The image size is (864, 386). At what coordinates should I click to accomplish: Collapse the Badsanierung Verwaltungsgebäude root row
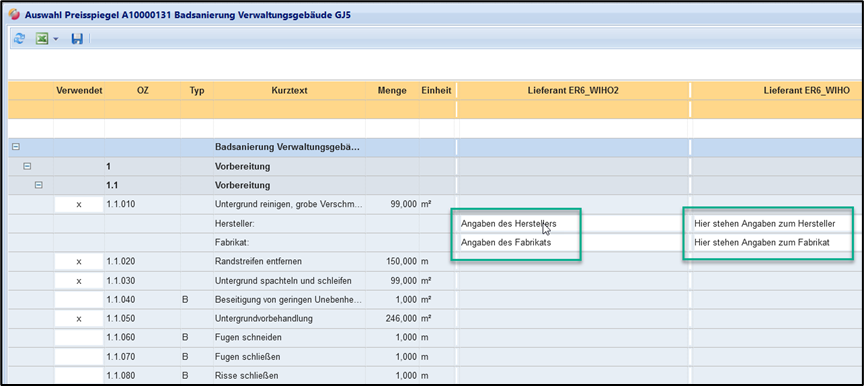tap(16, 147)
